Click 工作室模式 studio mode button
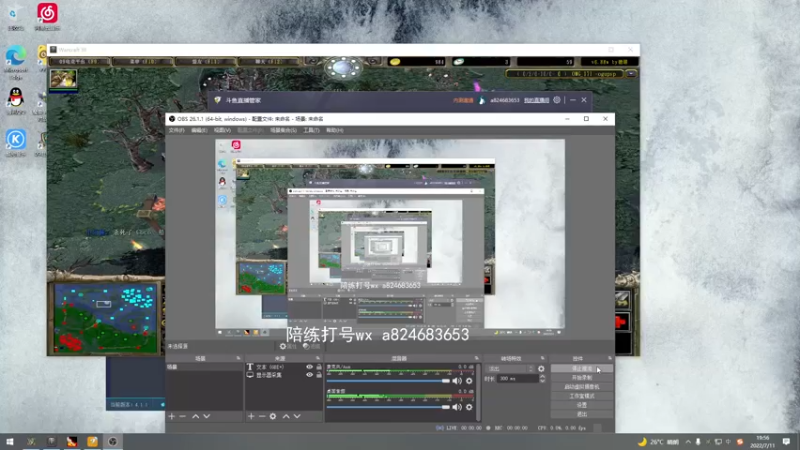800x450 pixels. pos(582,396)
